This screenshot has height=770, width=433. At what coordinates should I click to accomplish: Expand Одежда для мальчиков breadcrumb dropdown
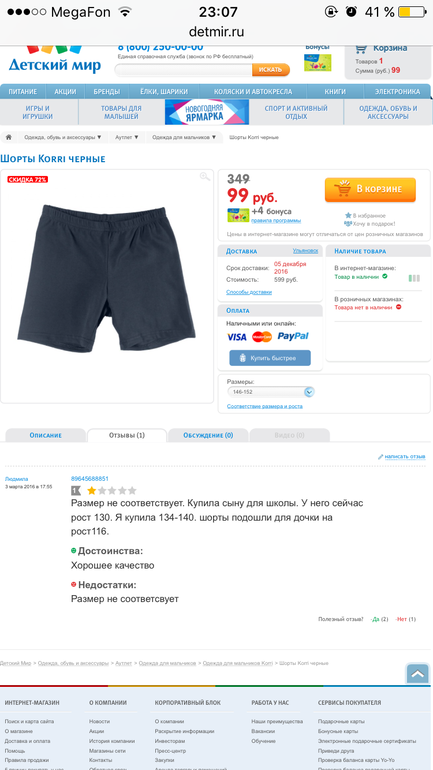pos(184,138)
